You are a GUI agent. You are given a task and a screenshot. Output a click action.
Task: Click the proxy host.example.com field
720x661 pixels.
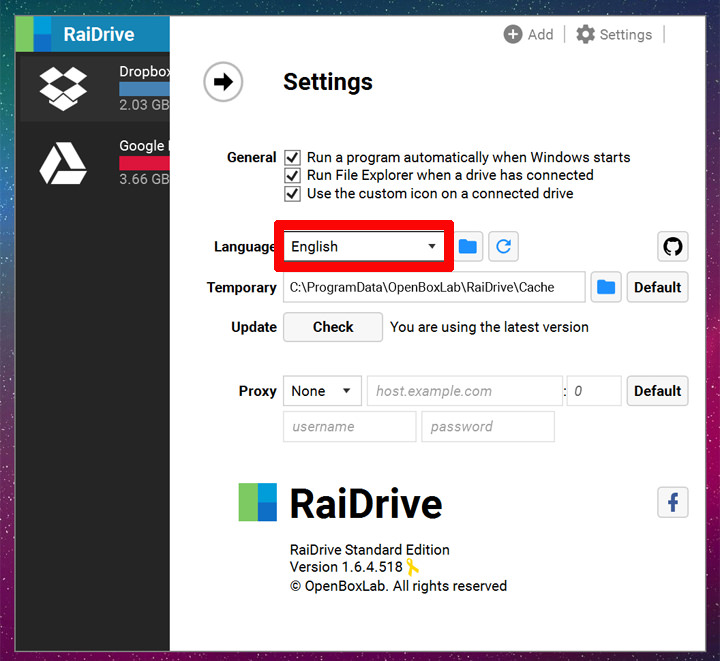pos(465,391)
